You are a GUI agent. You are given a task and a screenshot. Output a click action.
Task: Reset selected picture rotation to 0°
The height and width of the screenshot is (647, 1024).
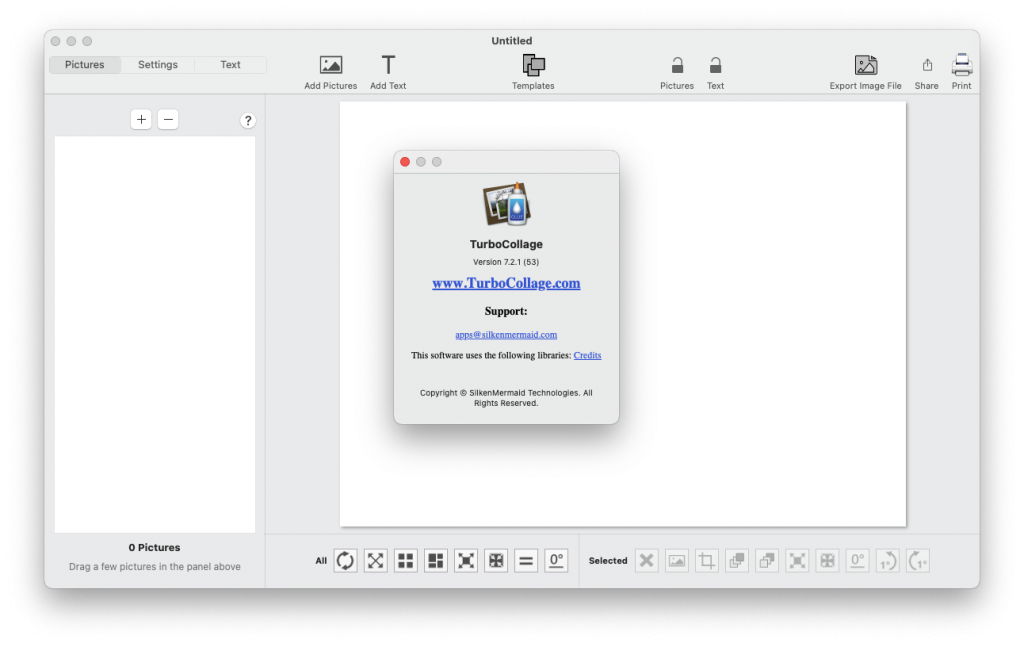(x=857, y=560)
